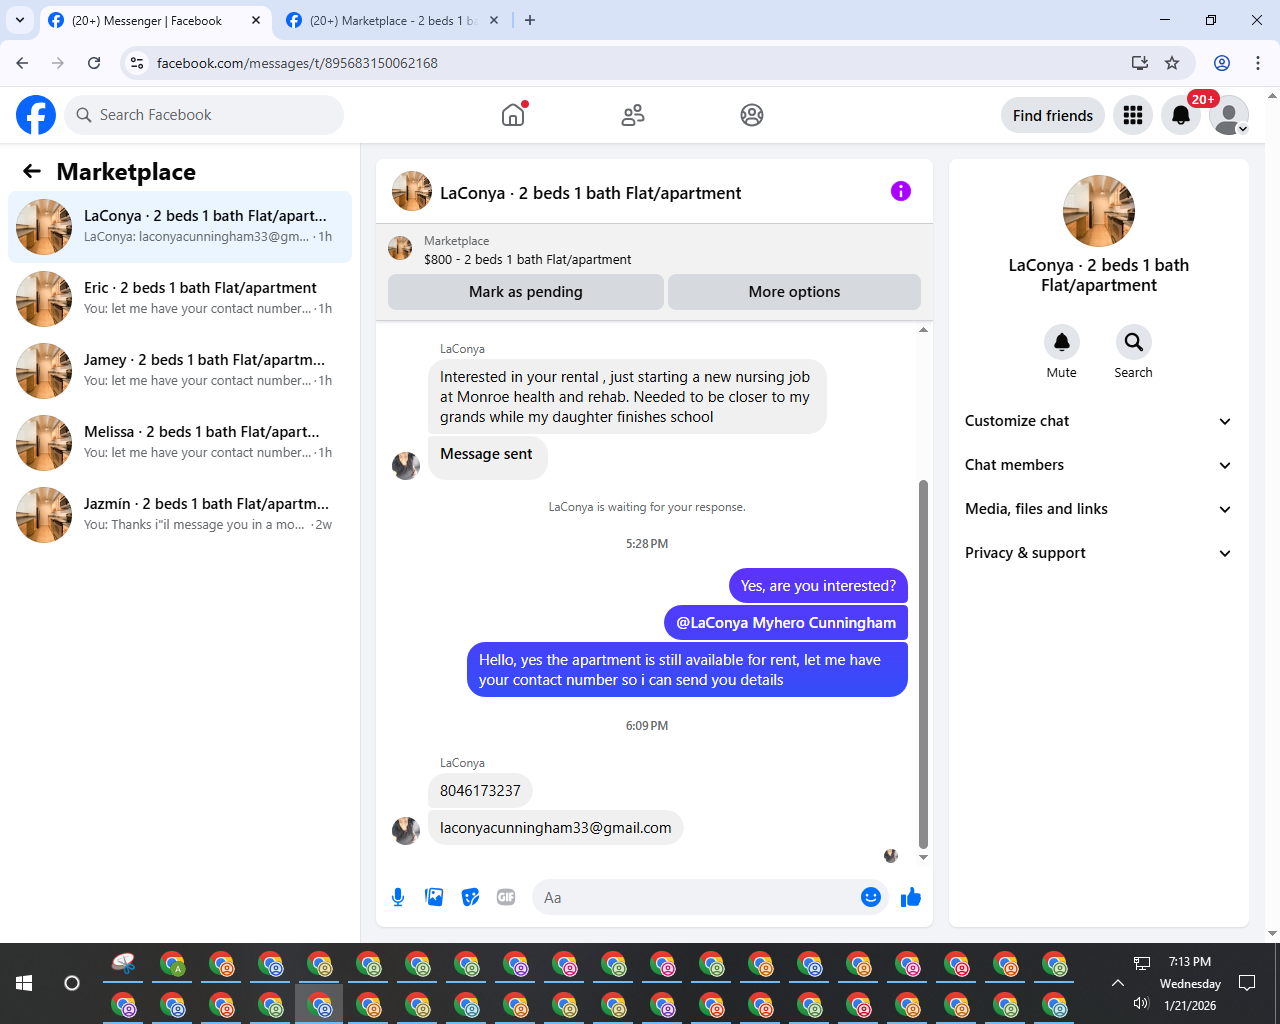
Task: Open the Groups icon in top navigation
Action: click(x=752, y=115)
